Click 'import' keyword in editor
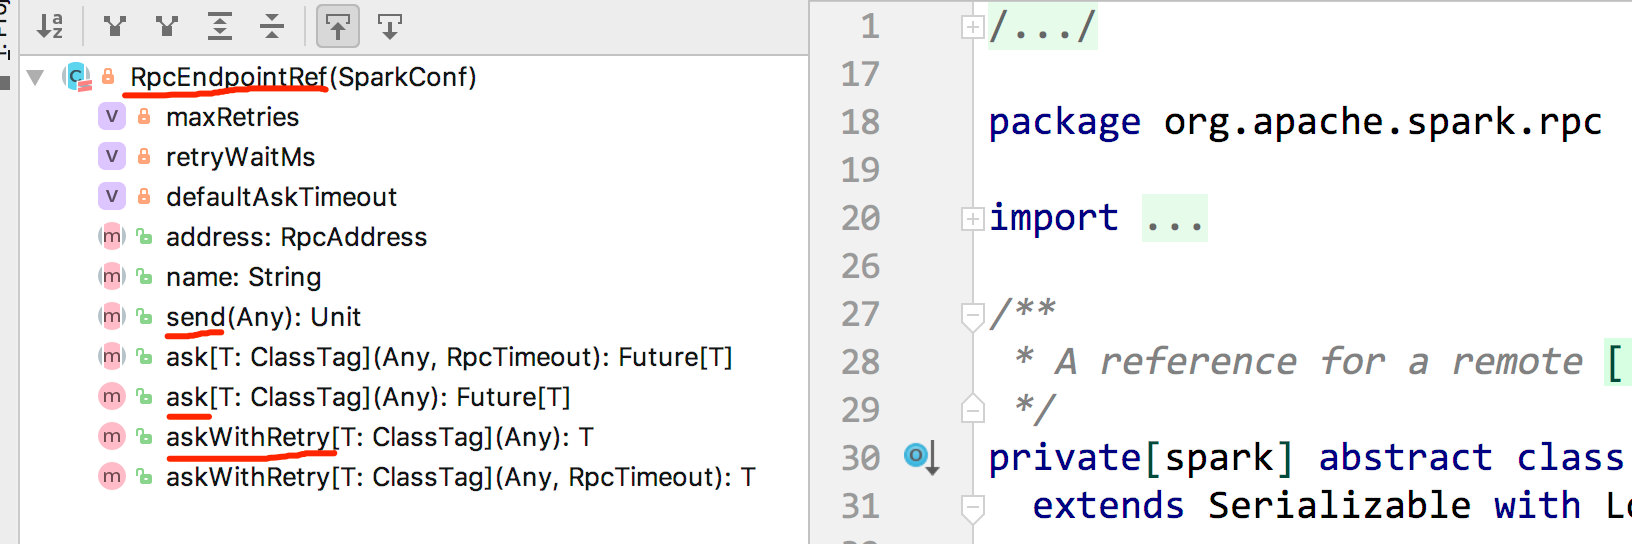The image size is (1632, 544). (1053, 218)
